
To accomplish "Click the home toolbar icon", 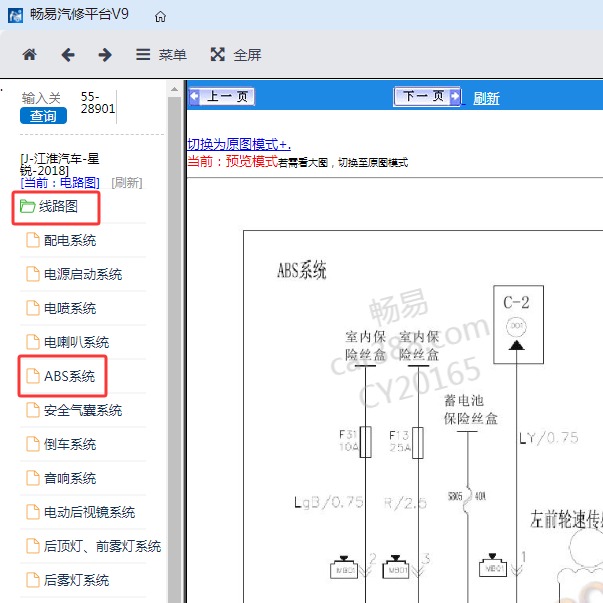I will (30, 55).
